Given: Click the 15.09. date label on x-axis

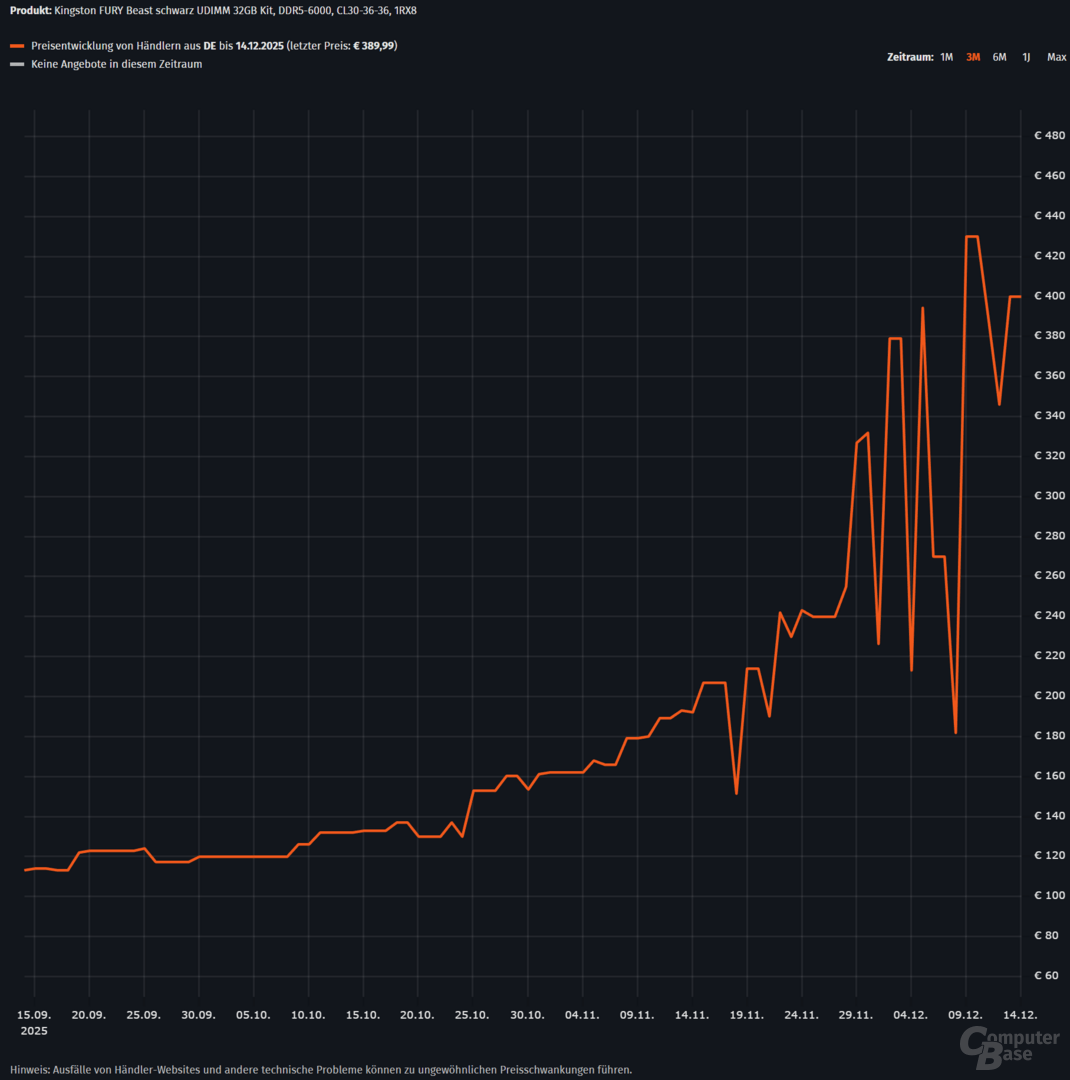Looking at the screenshot, I should [x=34, y=1014].
